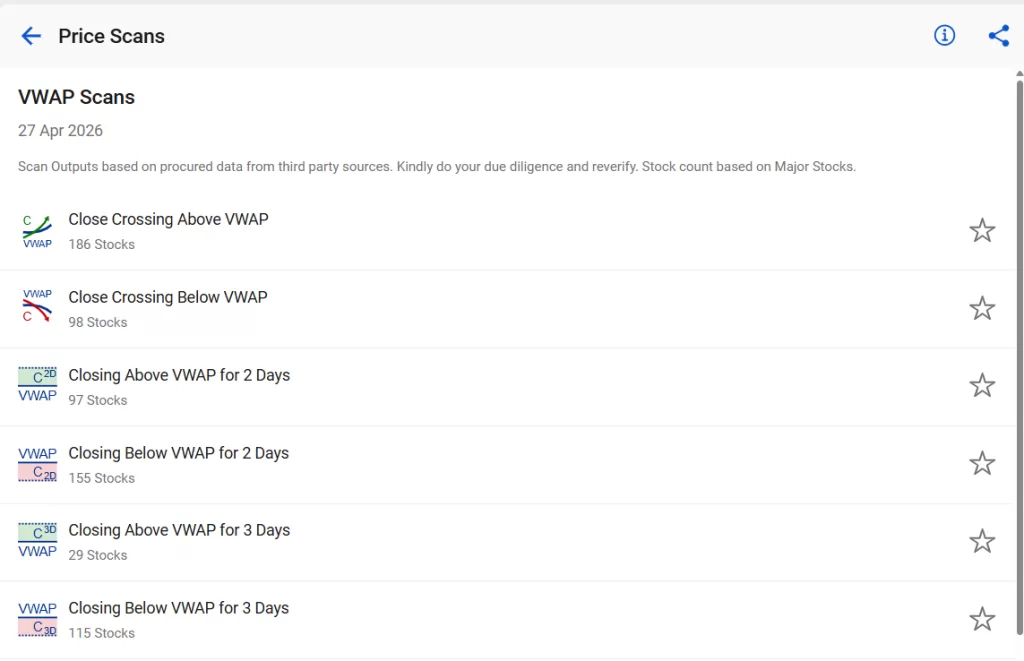Image resolution: width=1024 pixels, height=661 pixels.
Task: Click the back arrow to leave Price Scans
Action: click(x=30, y=36)
